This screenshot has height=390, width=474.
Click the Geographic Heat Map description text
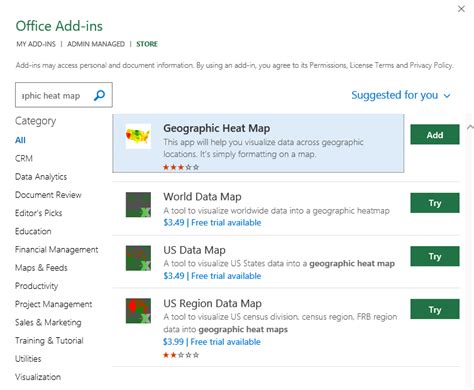[263, 148]
